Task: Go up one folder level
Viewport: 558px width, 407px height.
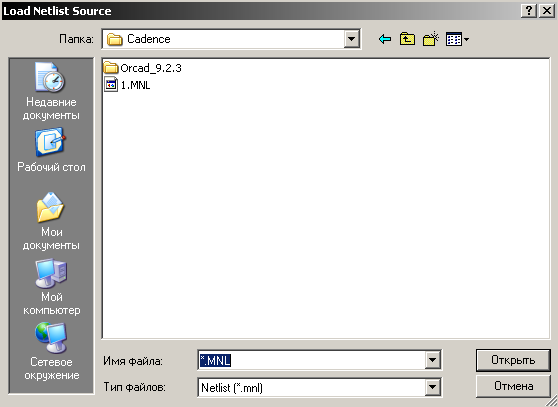Action: coord(407,39)
